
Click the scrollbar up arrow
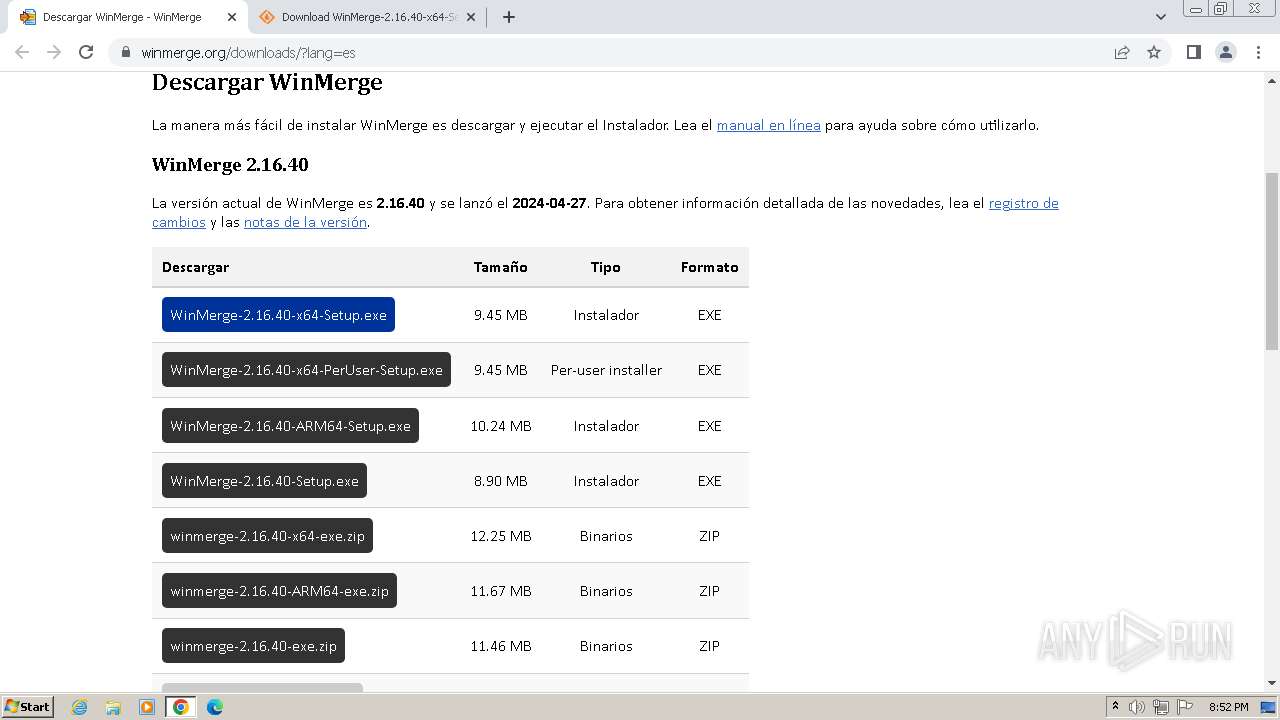click(x=1272, y=79)
